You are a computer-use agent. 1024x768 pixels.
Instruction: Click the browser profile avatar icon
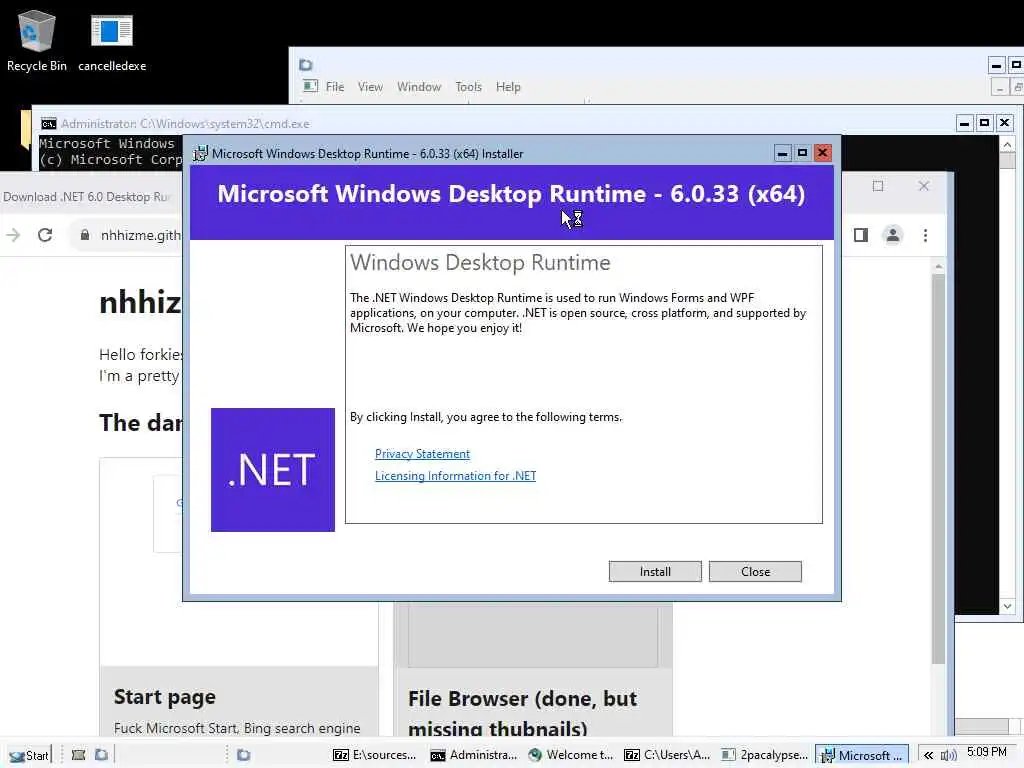click(x=892, y=235)
